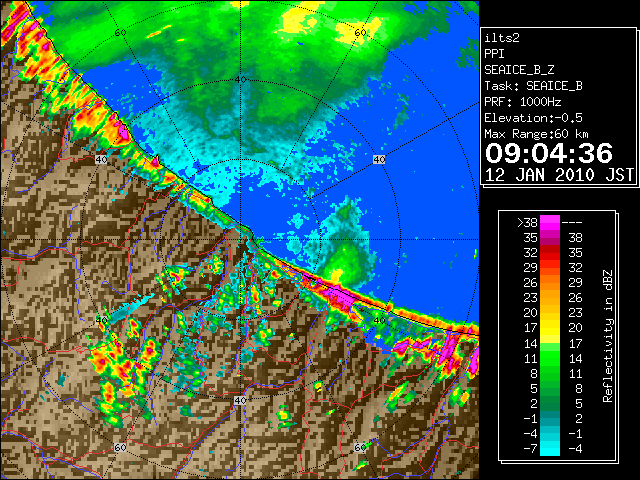Select the "---" legend label
Screen dimensions: 640x480
pos(572,222)
